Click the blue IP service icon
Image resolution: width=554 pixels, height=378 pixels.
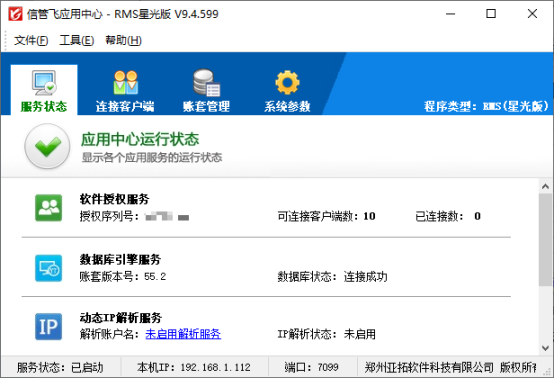48,326
